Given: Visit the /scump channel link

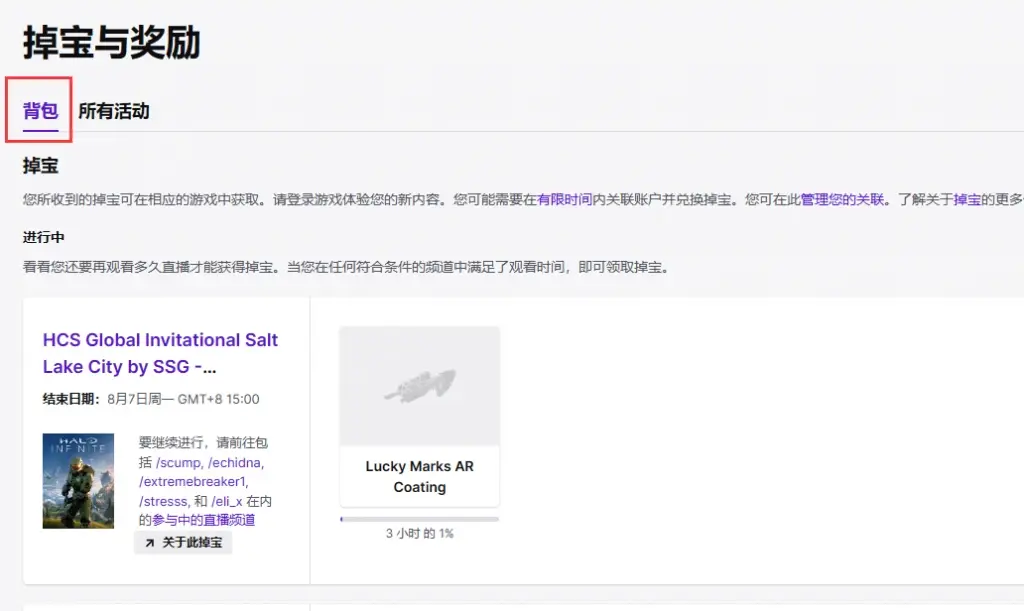Looking at the screenshot, I should (180, 462).
